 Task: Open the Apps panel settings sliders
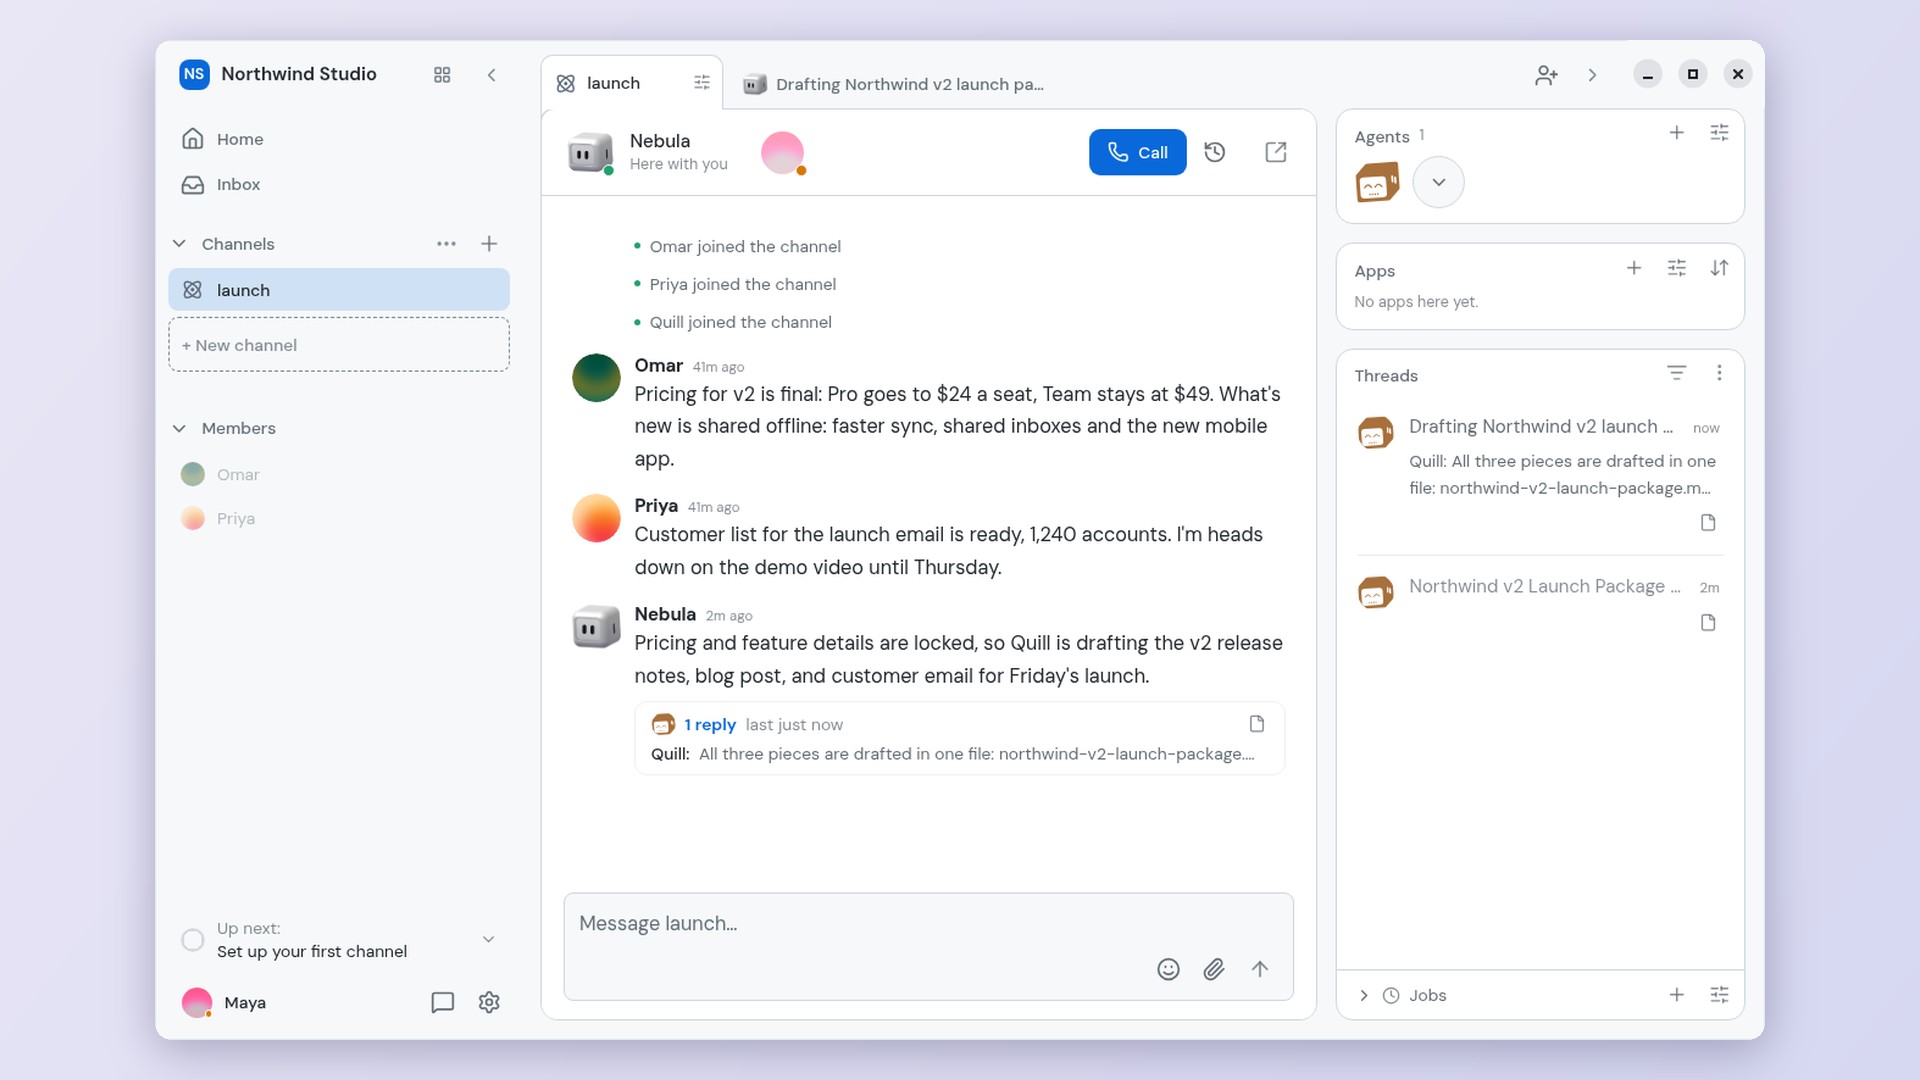1677,268
